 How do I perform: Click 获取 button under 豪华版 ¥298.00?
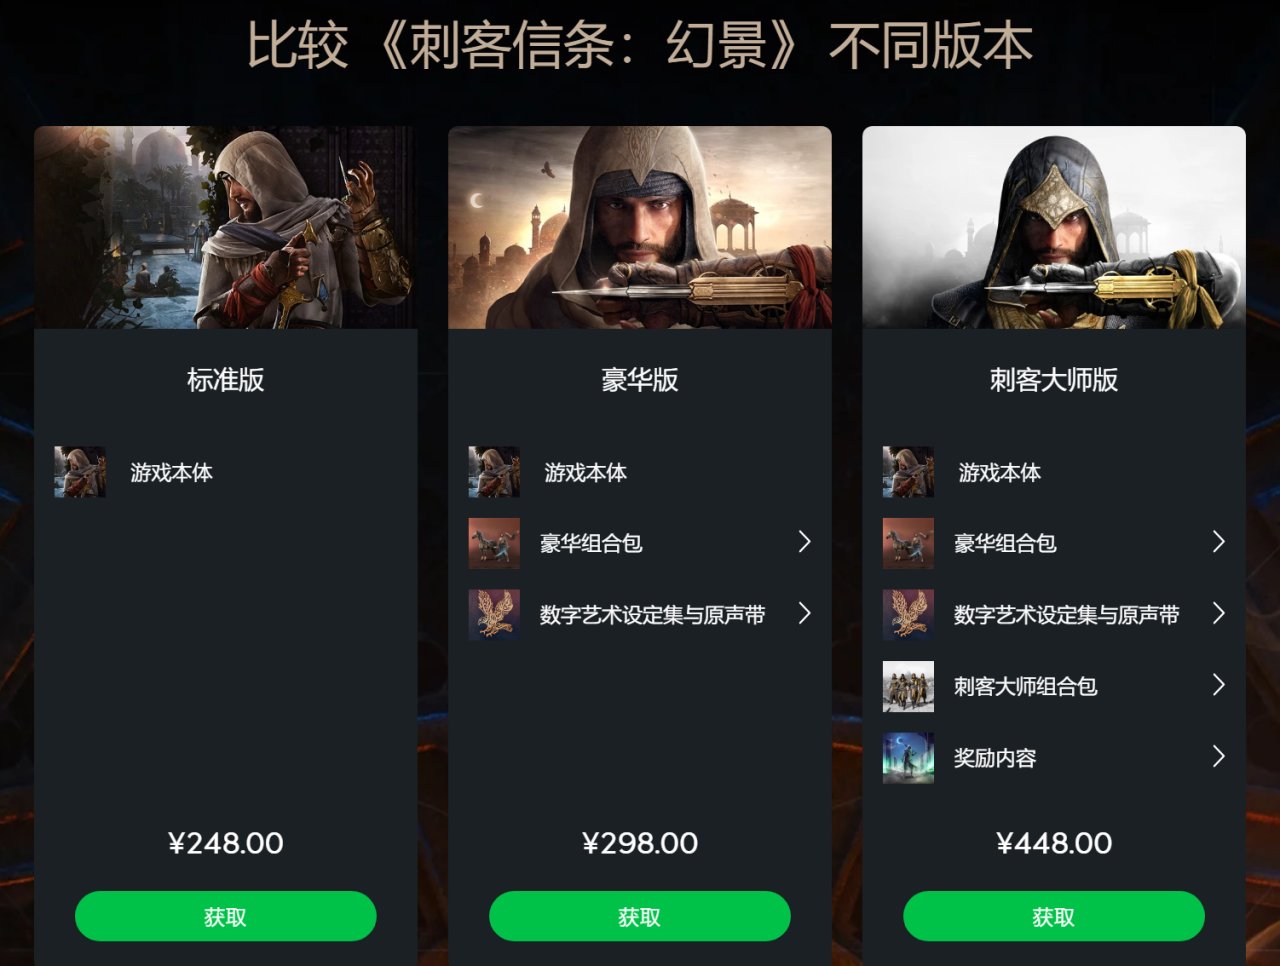(640, 916)
